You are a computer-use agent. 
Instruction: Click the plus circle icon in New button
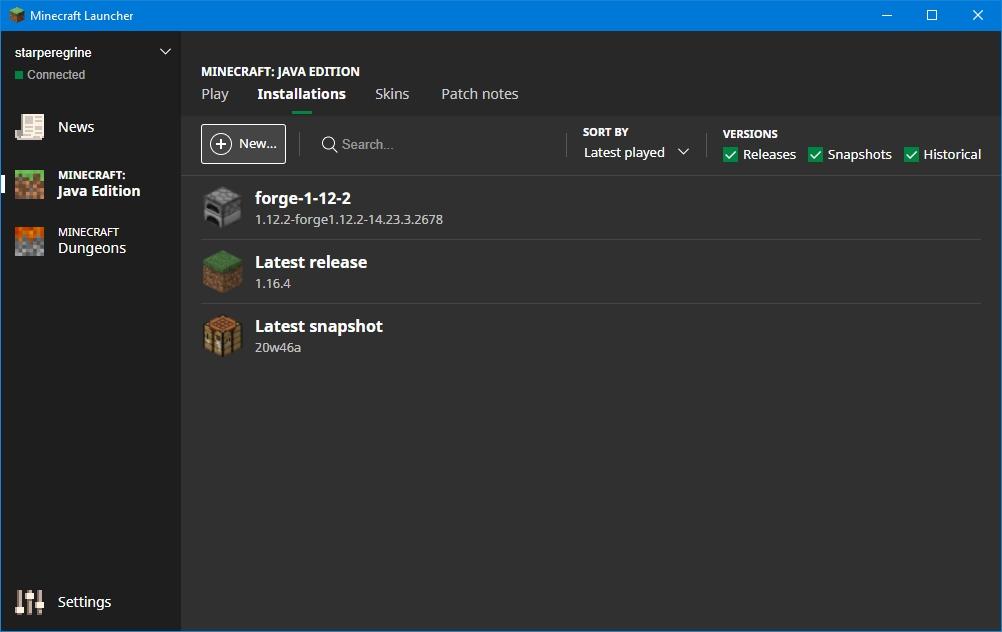coord(221,144)
